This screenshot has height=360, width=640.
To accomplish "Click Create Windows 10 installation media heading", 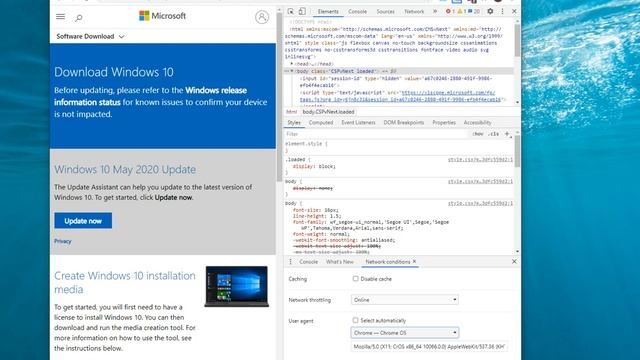I will tap(125, 282).
